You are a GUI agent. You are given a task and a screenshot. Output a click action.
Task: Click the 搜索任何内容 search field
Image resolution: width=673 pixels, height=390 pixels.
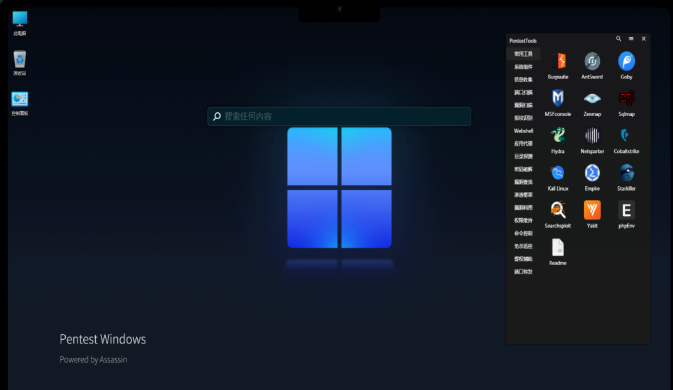pyautogui.click(x=339, y=116)
